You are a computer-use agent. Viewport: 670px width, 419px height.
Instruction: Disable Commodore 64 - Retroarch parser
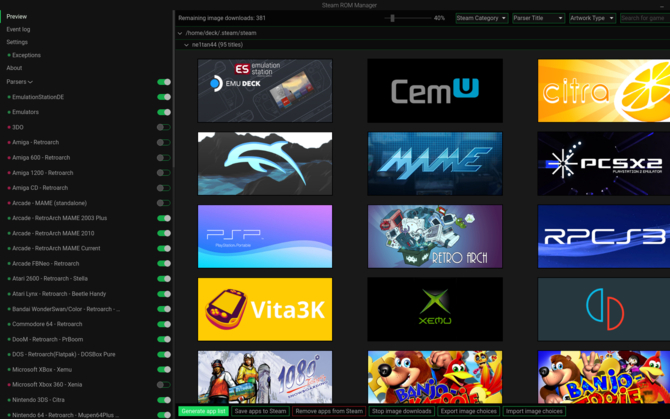pyautogui.click(x=164, y=324)
